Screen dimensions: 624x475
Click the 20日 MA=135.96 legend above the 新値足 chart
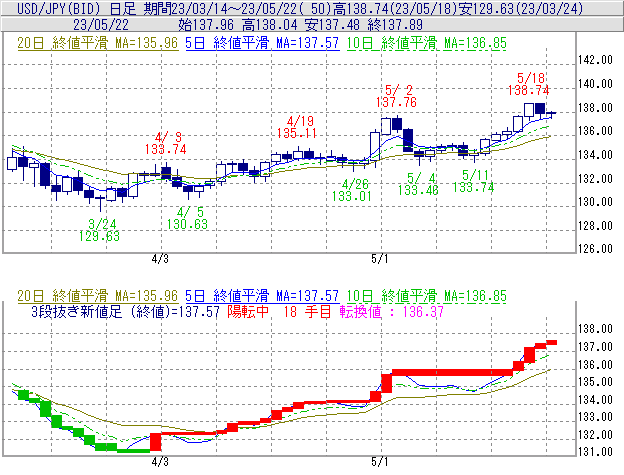98,296
